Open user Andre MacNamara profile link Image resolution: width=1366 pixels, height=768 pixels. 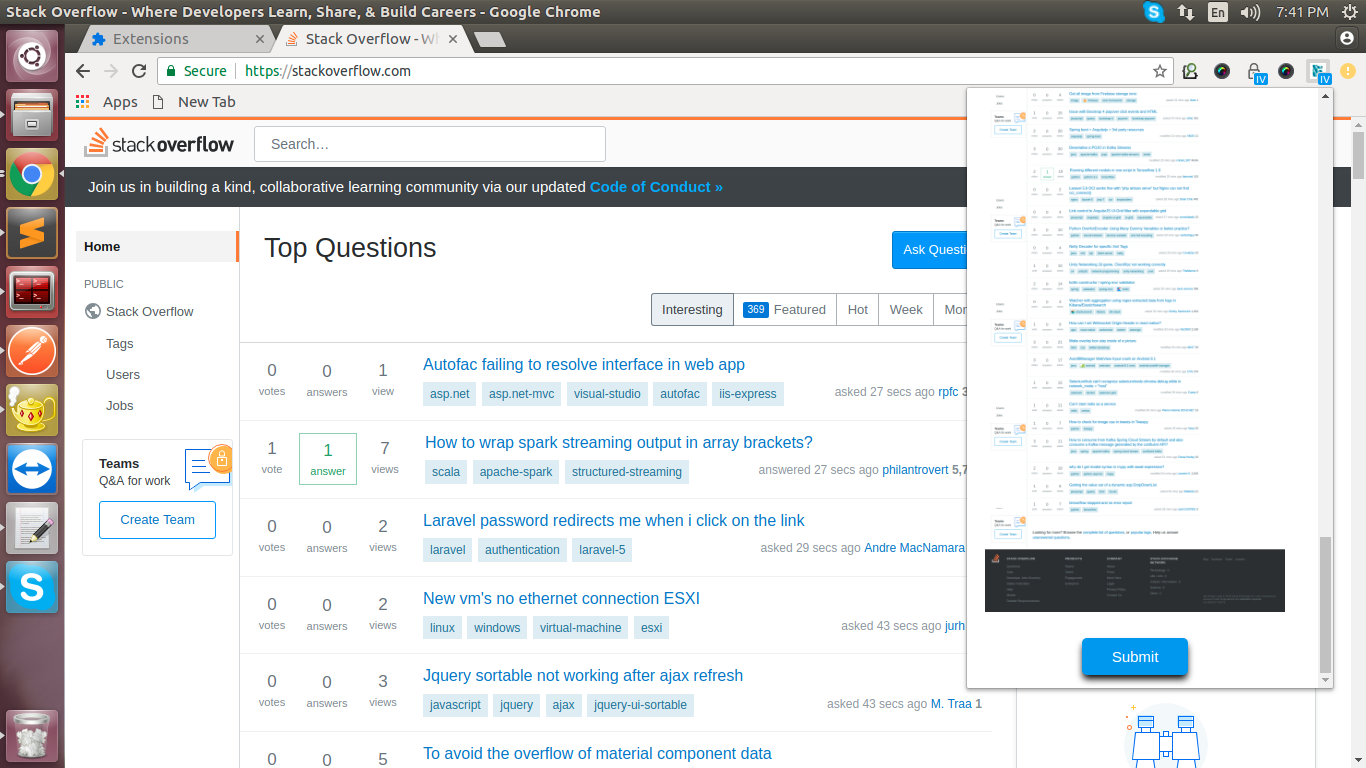click(x=914, y=547)
